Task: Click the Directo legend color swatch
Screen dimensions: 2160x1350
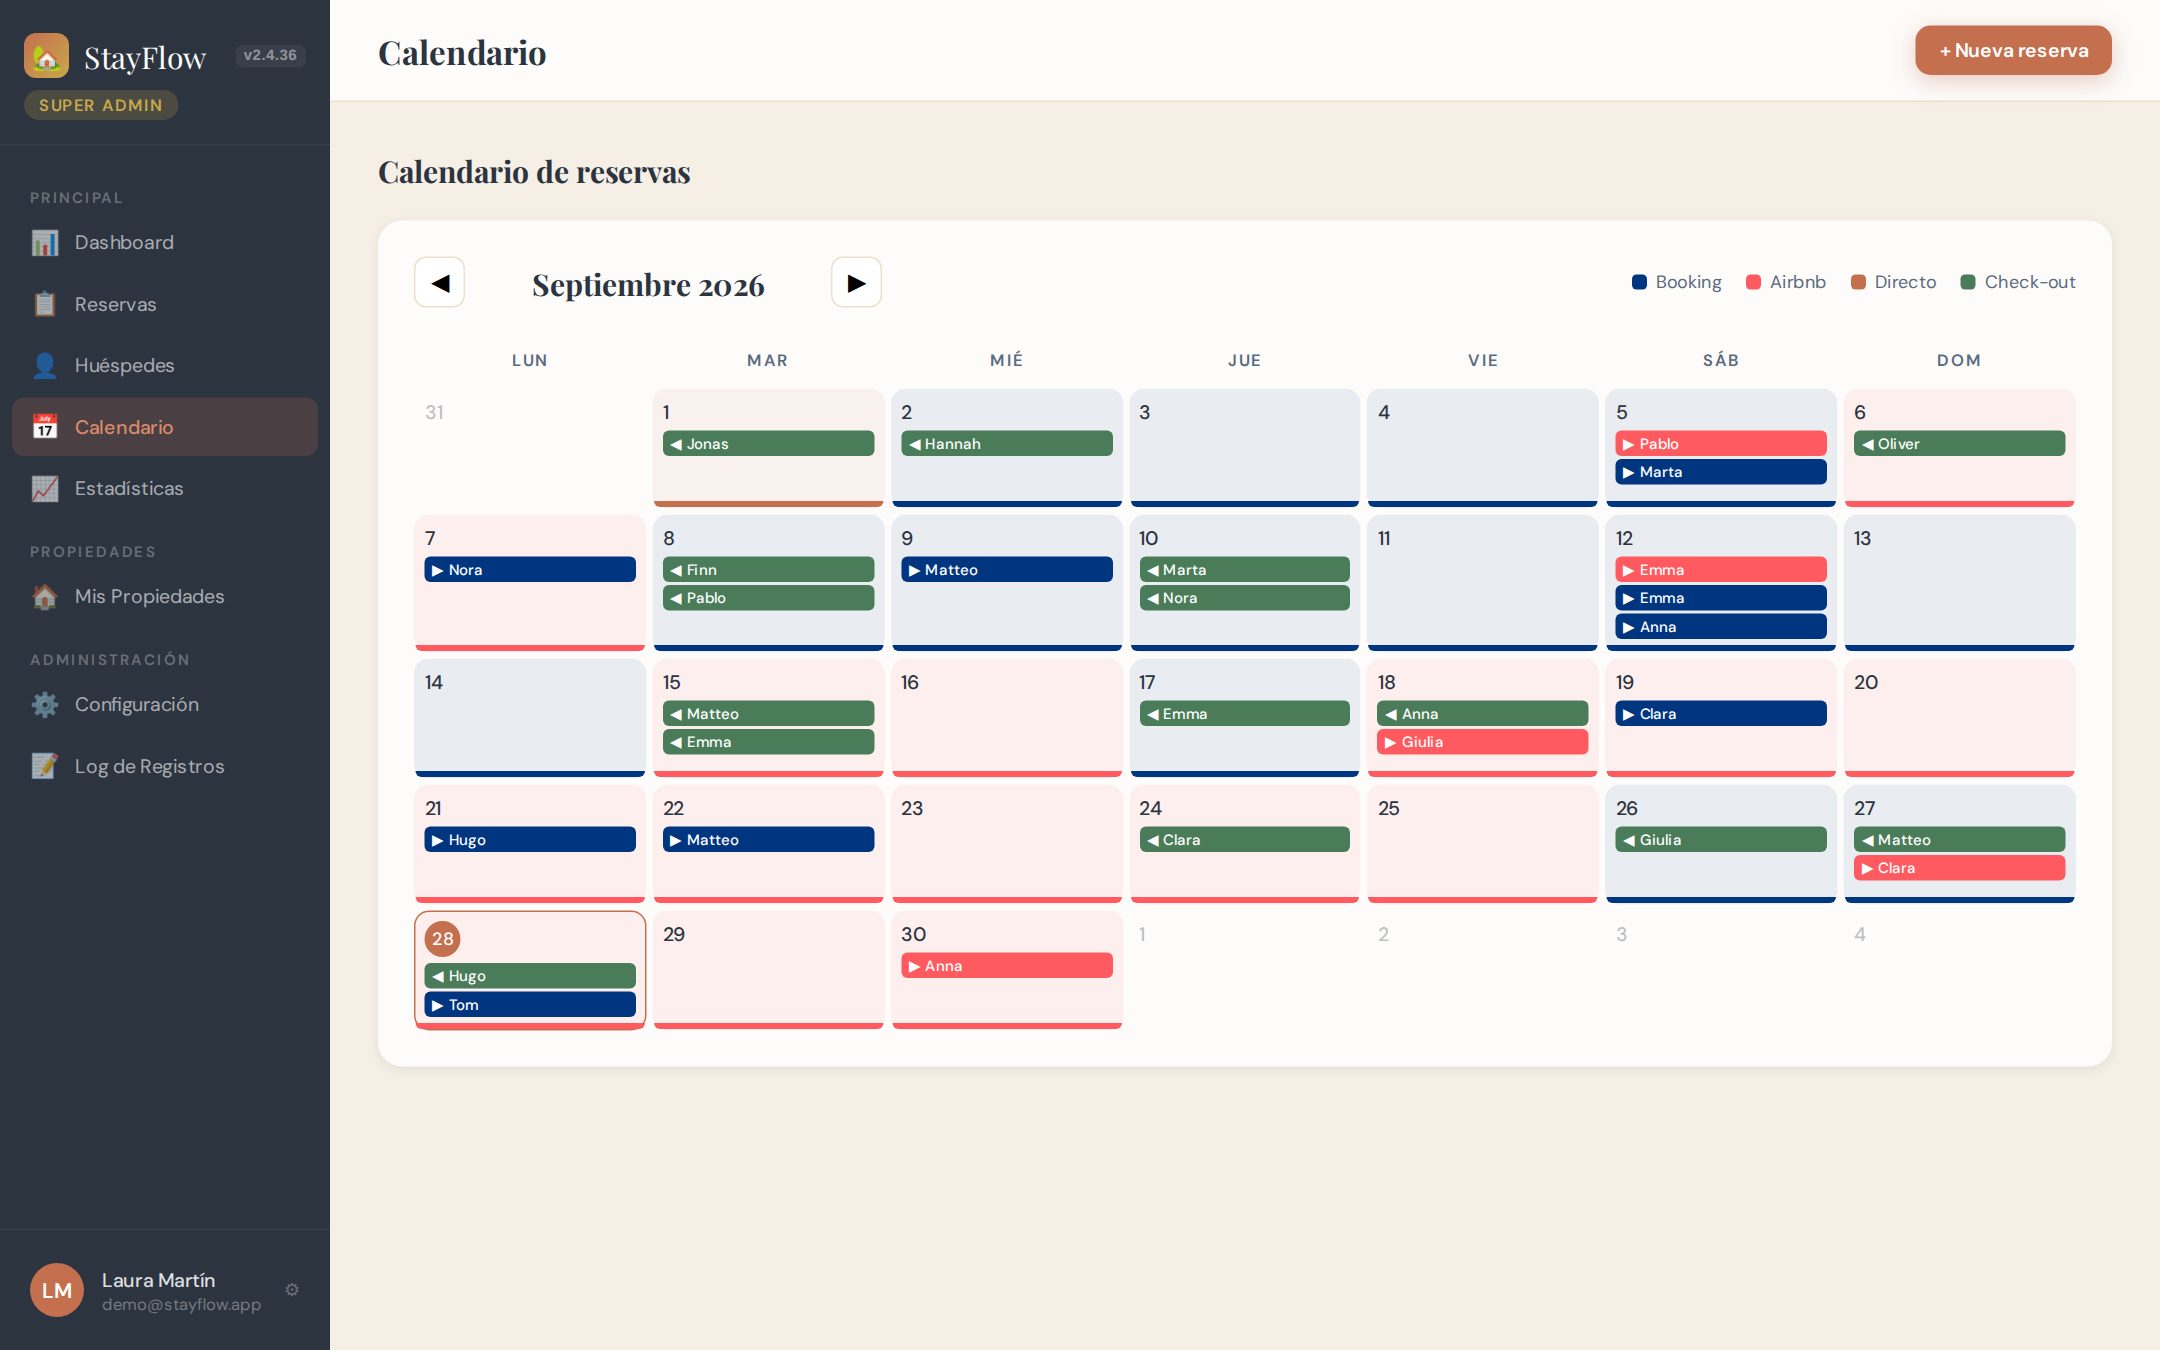Action: click(x=1858, y=283)
